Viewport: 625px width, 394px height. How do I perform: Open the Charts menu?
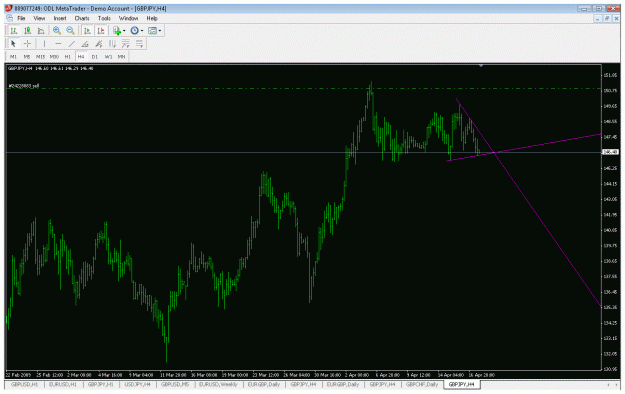82,18
